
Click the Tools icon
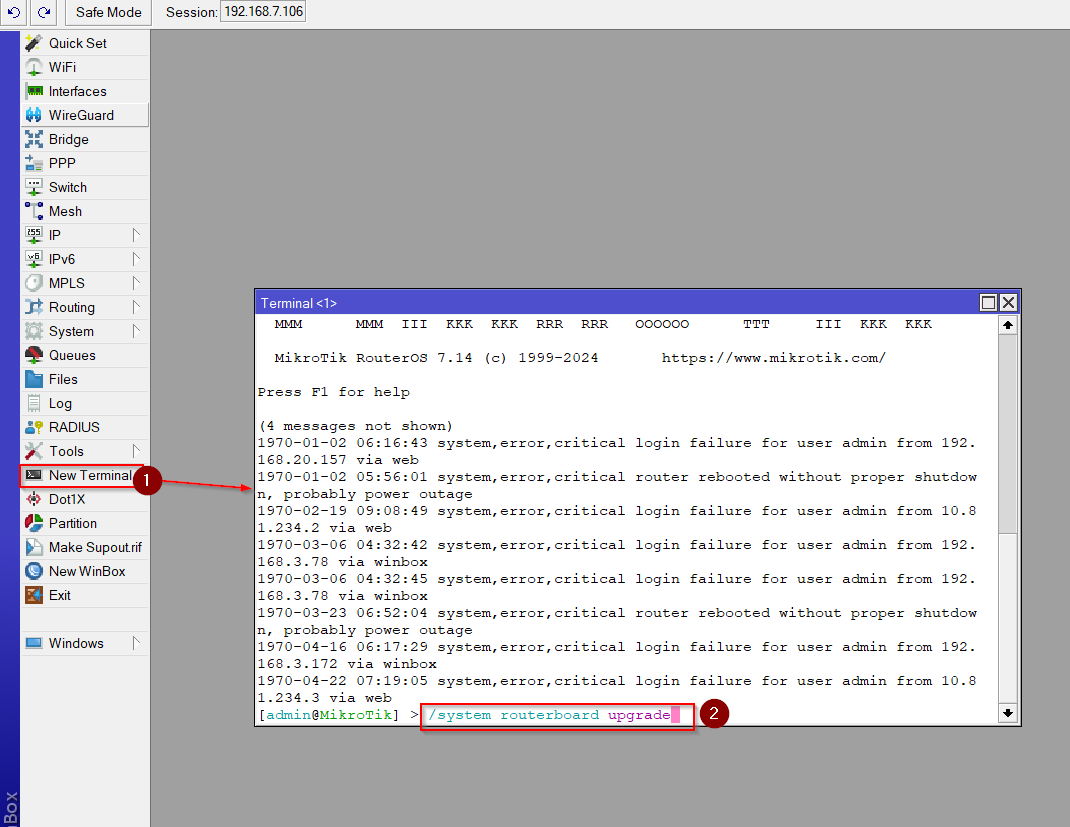tap(33, 452)
